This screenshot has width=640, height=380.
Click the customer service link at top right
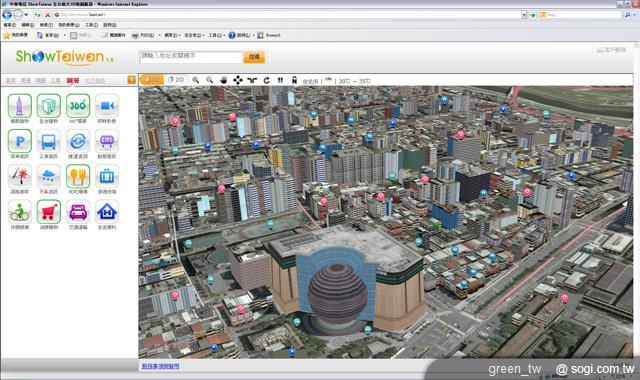point(611,50)
